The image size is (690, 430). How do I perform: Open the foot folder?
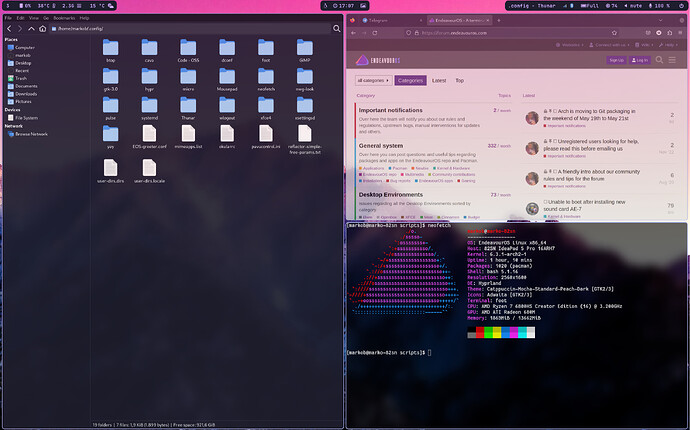(266, 51)
